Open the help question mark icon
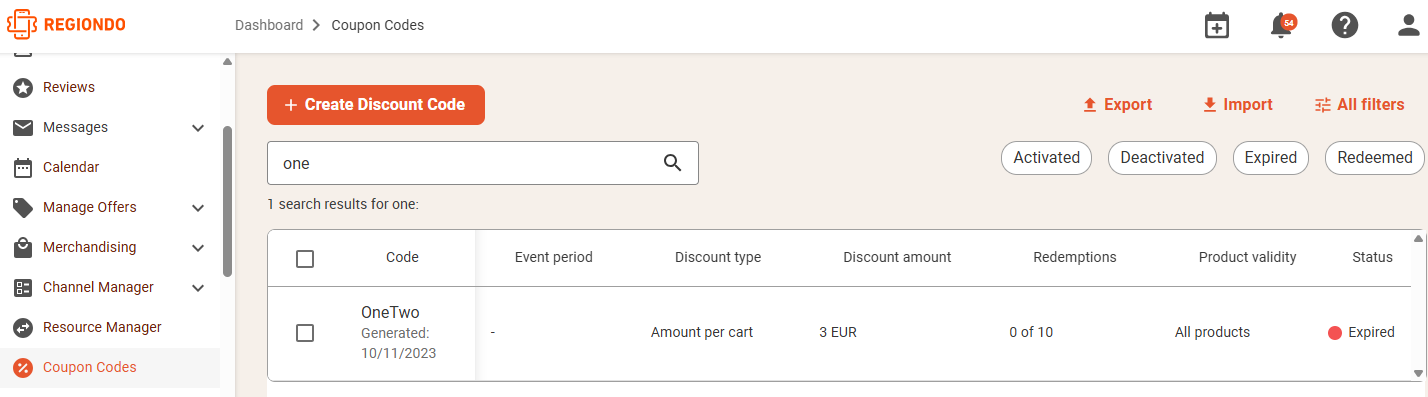 [1345, 26]
